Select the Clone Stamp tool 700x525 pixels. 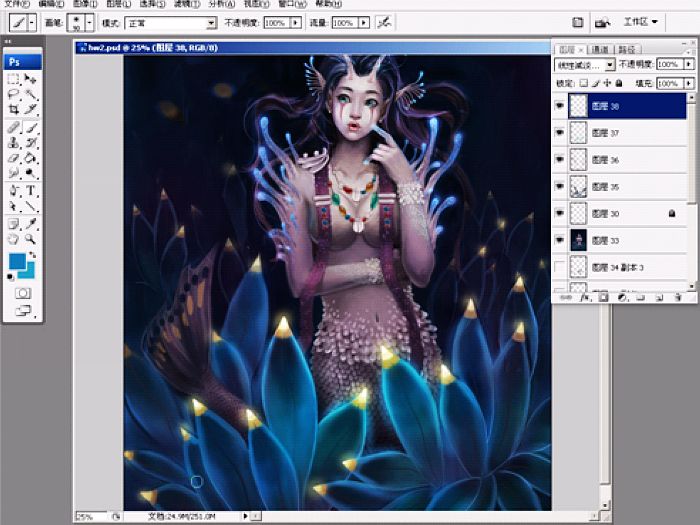pyautogui.click(x=13, y=143)
